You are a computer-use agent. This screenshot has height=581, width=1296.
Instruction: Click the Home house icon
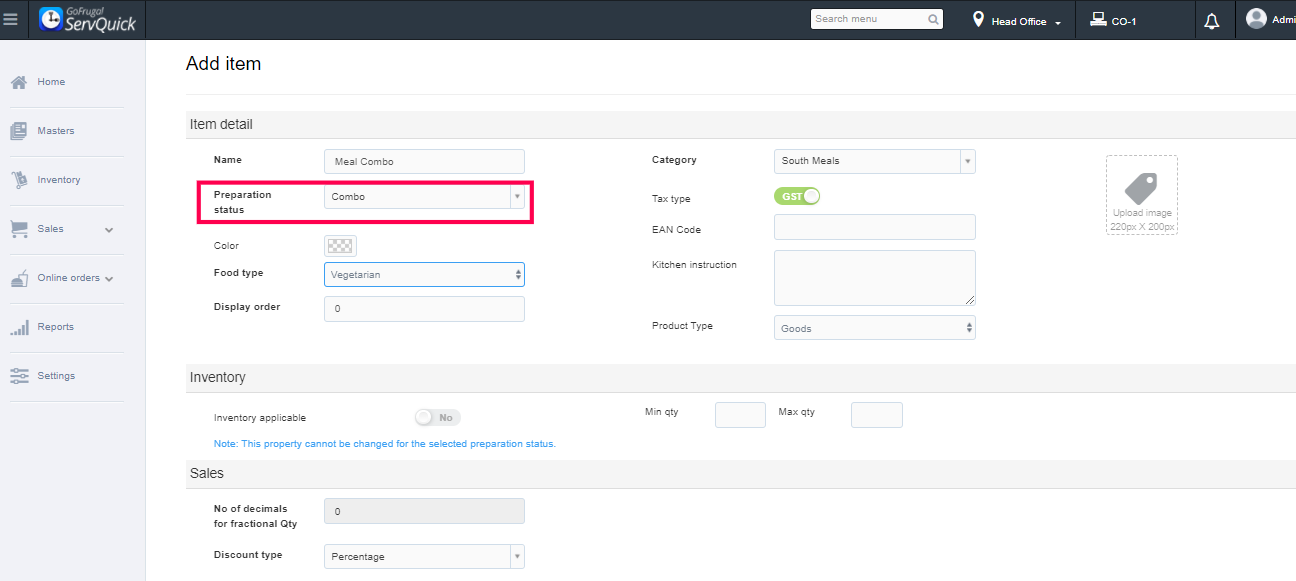click(x=19, y=82)
